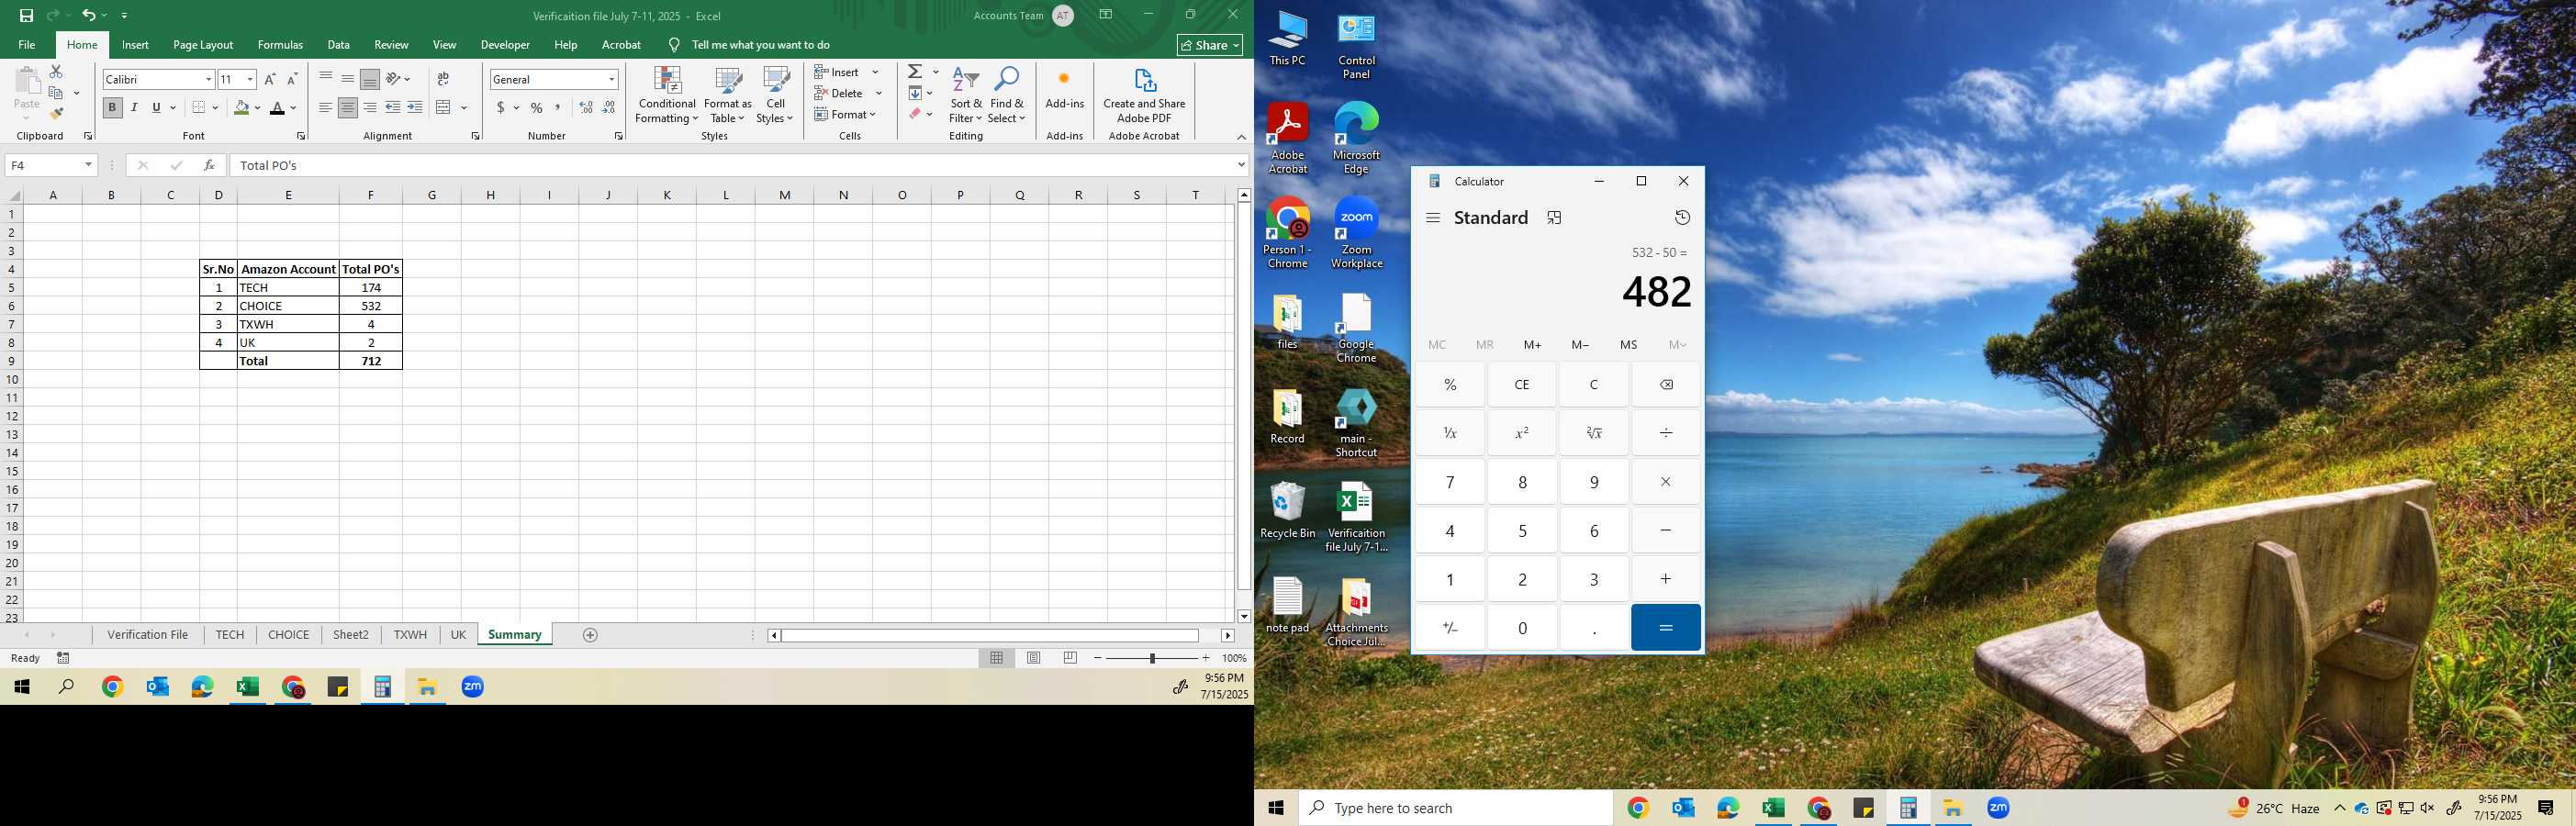Toggle Italic formatting
The height and width of the screenshot is (826, 2576).
pyautogui.click(x=134, y=107)
